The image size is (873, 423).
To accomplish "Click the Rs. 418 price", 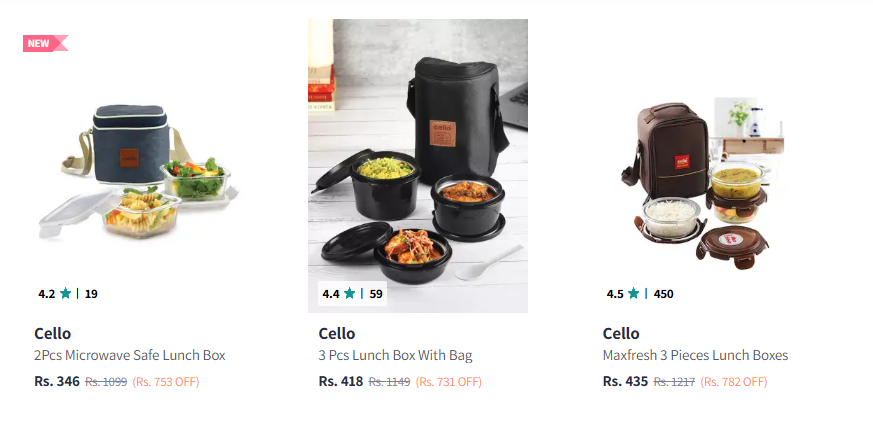I will tap(341, 382).
